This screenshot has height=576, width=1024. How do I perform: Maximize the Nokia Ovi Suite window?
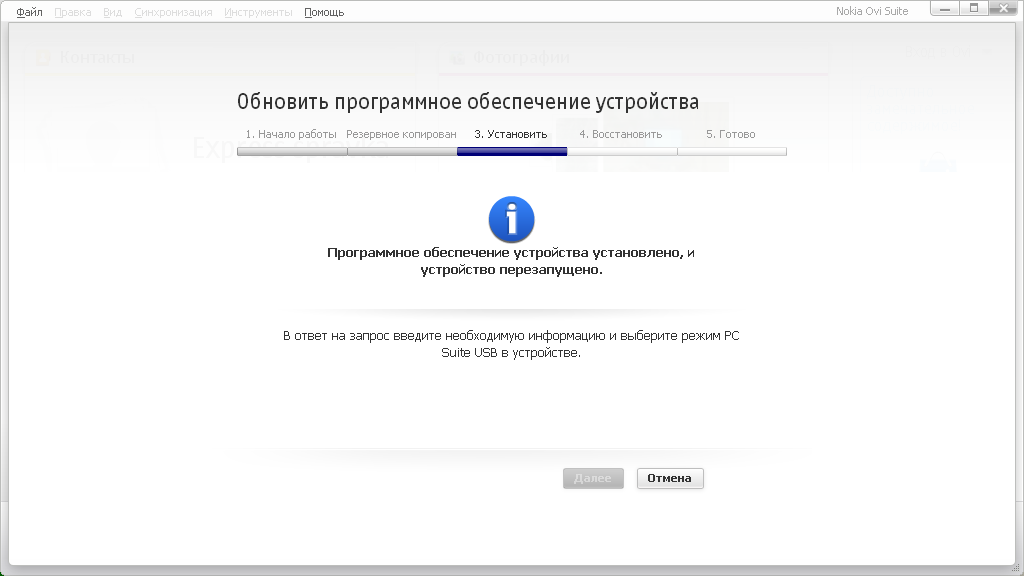(973, 9)
